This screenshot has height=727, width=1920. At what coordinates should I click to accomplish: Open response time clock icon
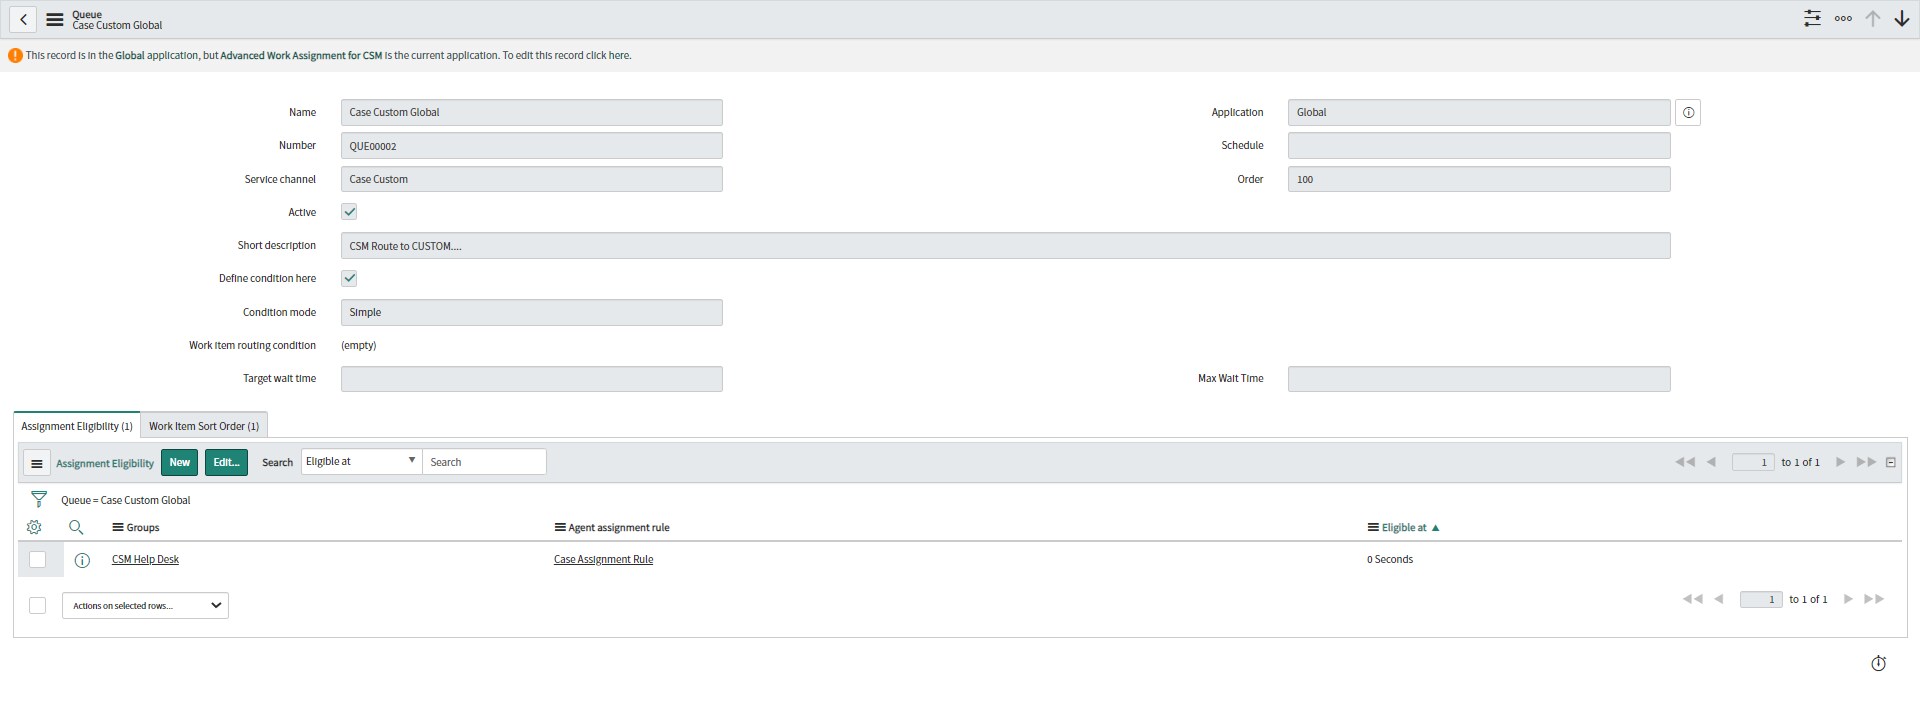pos(1879,663)
